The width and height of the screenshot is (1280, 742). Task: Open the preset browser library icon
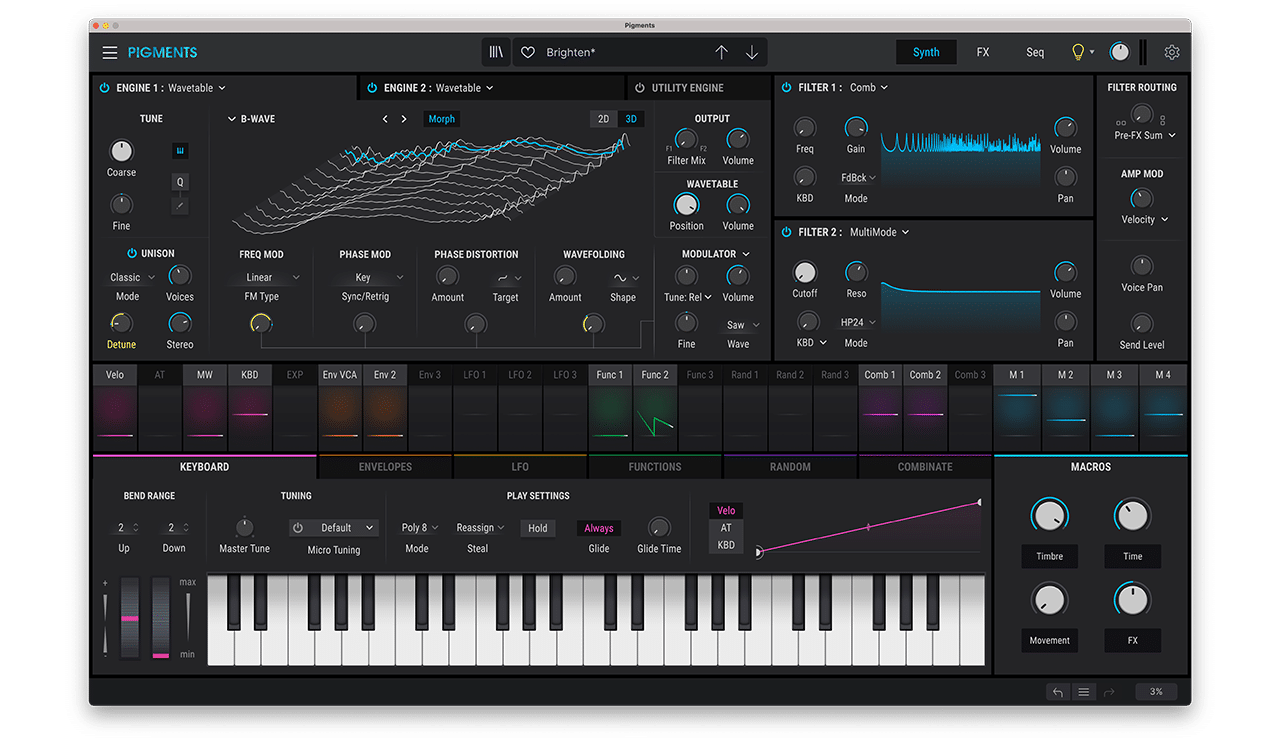(496, 52)
